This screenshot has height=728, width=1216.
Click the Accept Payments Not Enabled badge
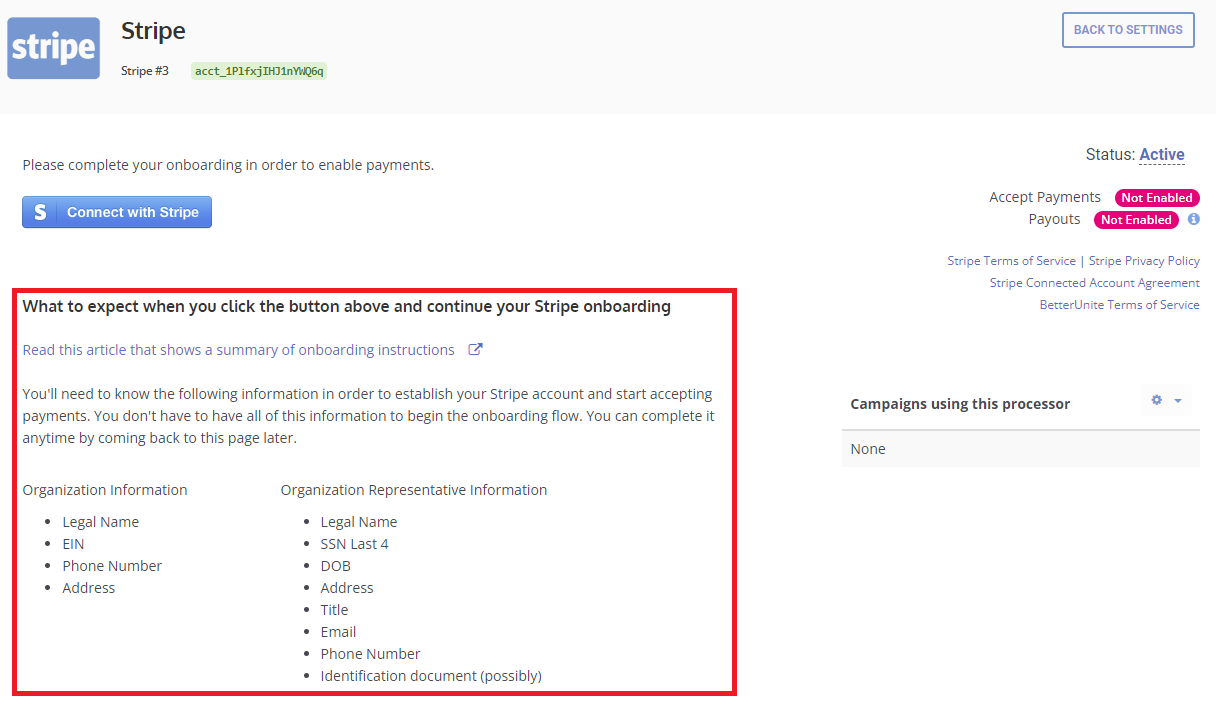pos(1156,198)
